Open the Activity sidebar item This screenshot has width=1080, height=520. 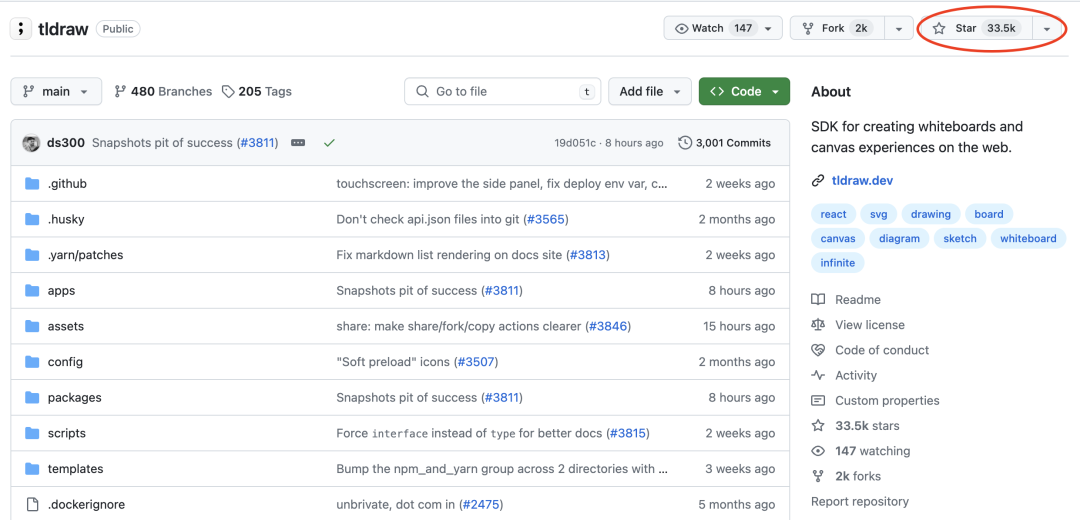(855, 375)
